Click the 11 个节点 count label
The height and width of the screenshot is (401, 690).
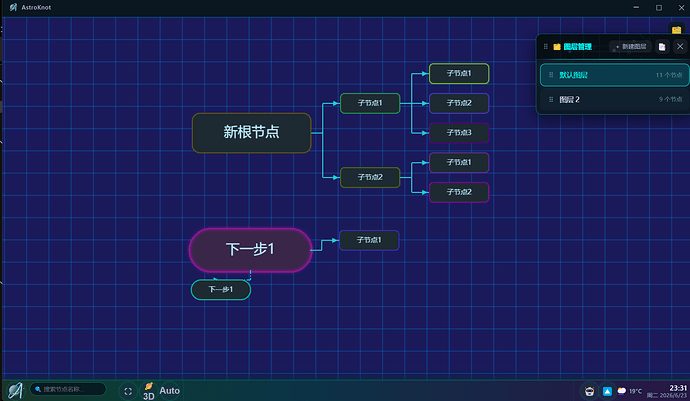(669, 75)
